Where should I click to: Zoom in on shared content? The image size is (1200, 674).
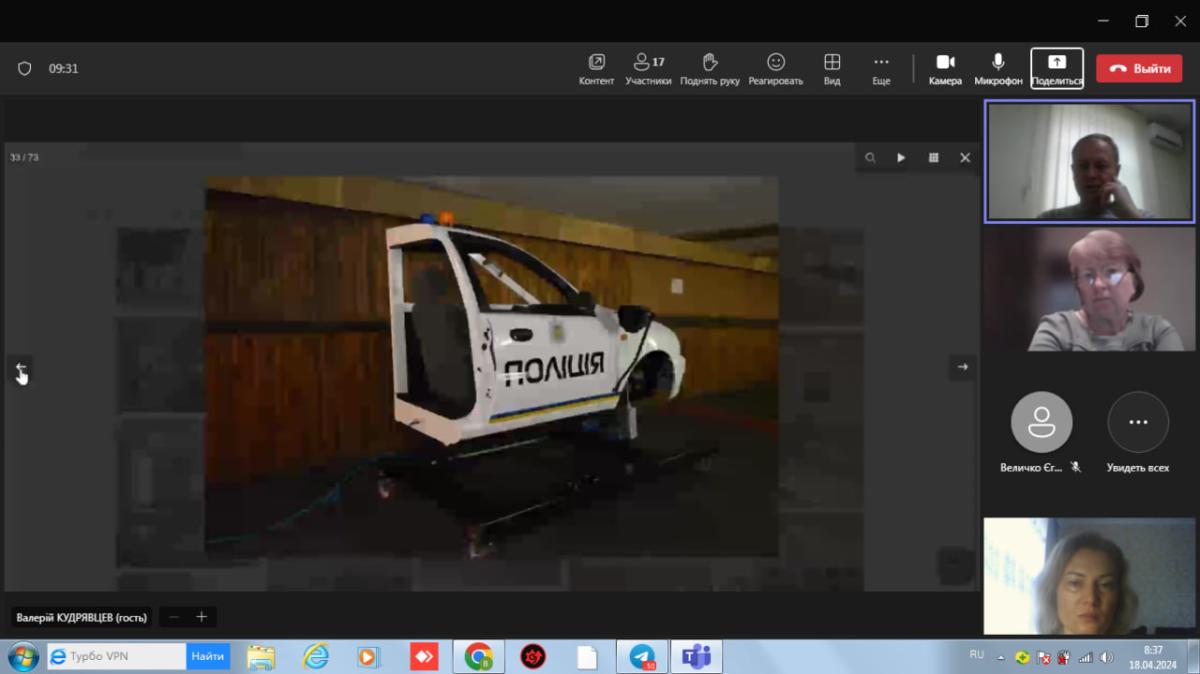(x=201, y=617)
